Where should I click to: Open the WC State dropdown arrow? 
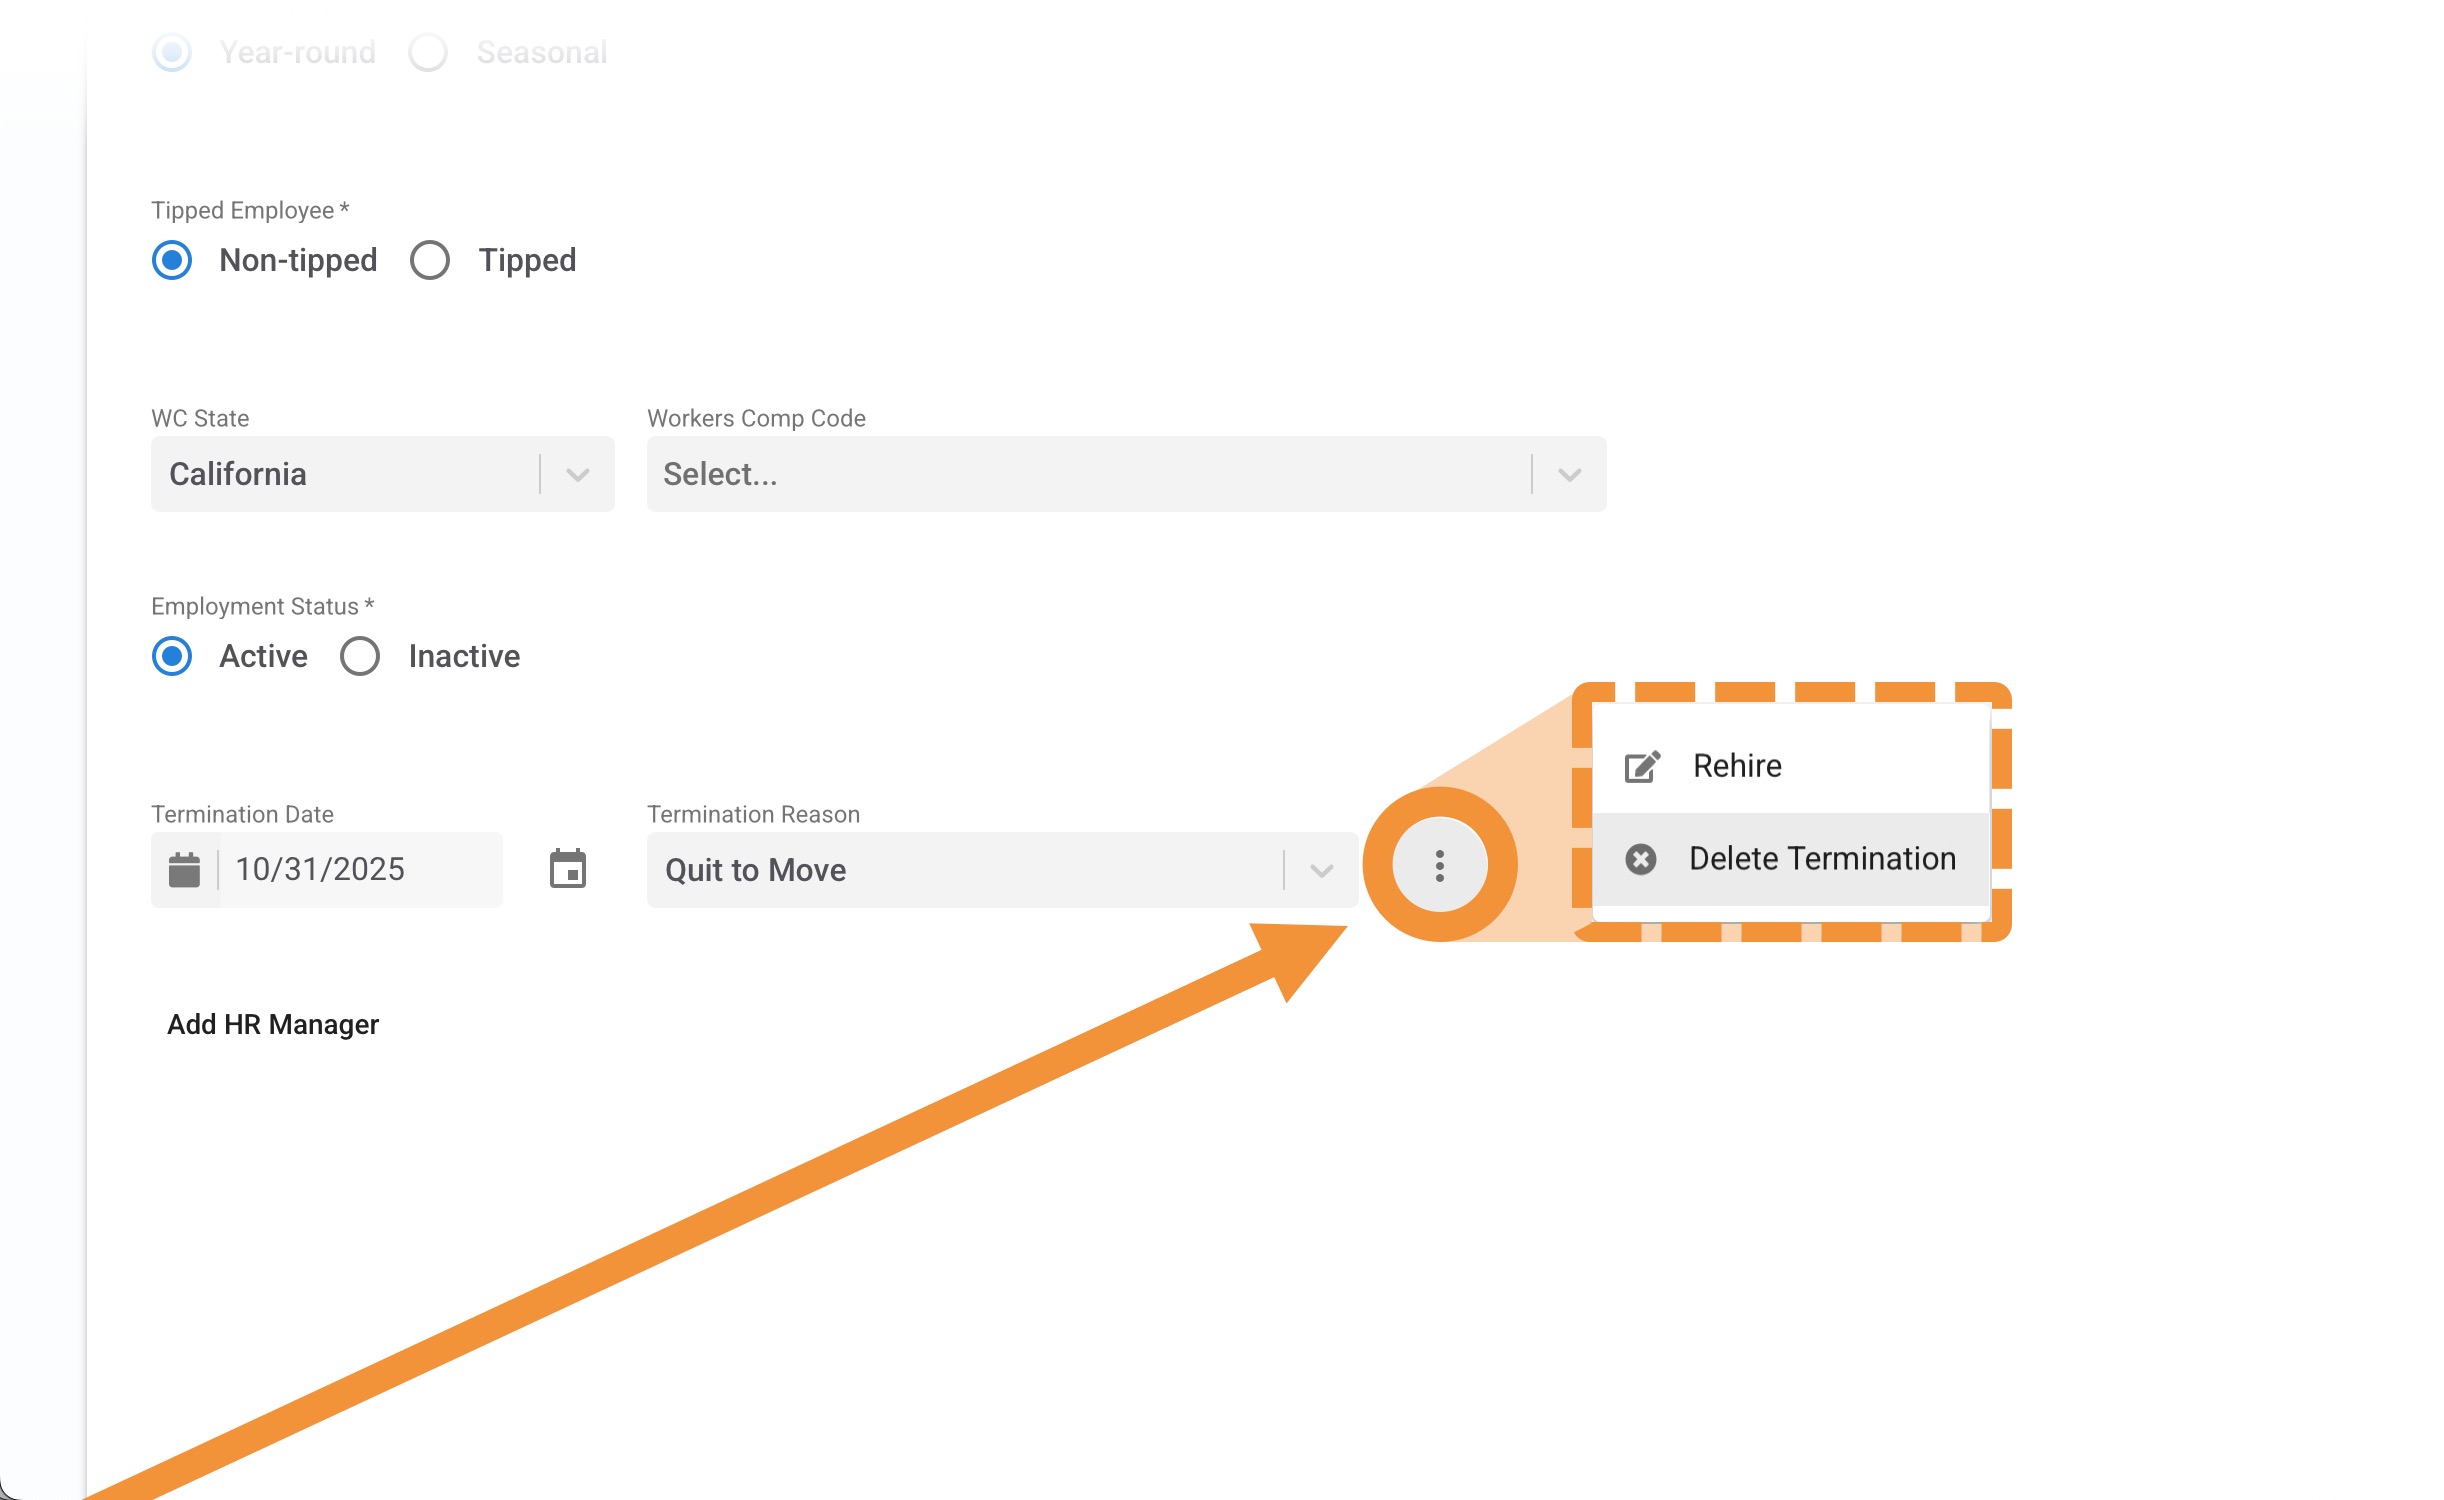(577, 474)
